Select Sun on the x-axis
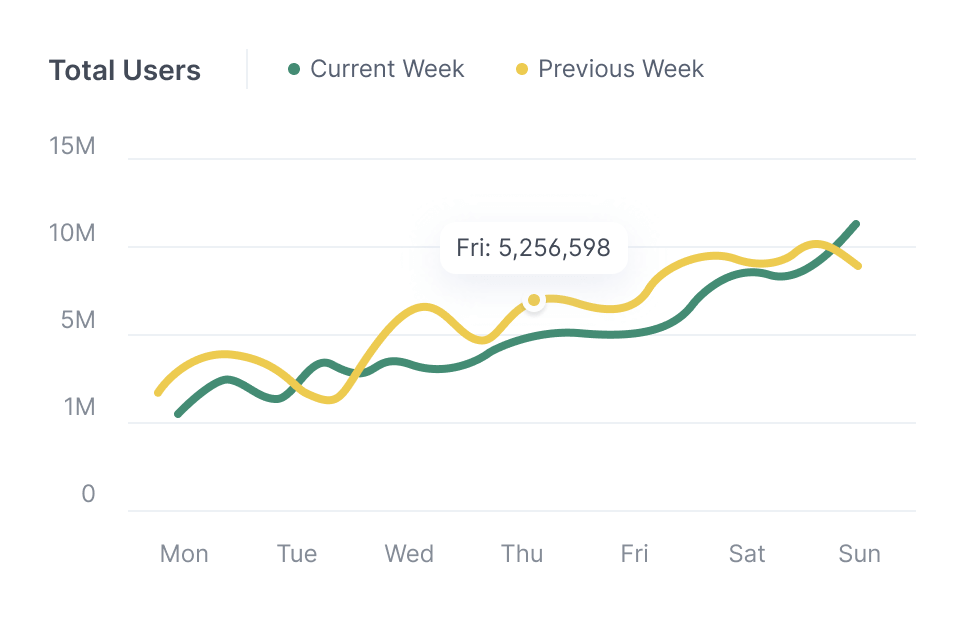The image size is (964, 620). point(859,554)
